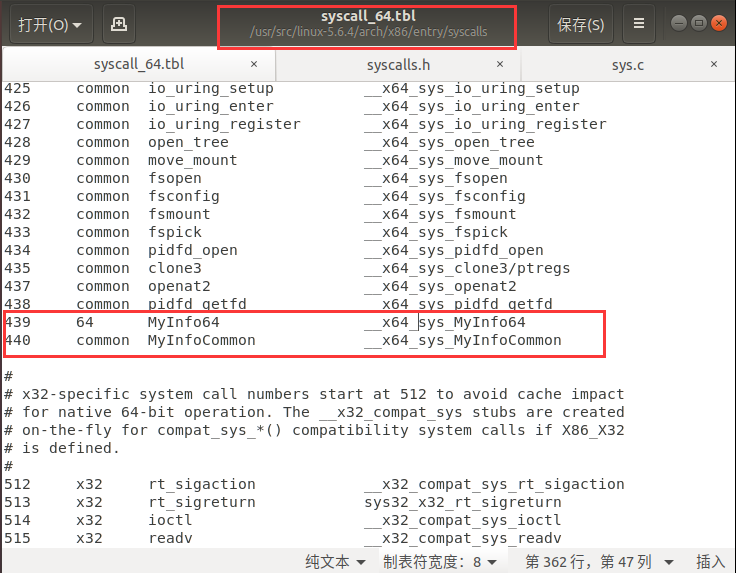The width and height of the screenshot is (736, 573).
Task: Close the syscalls.h tab
Action: pyautogui.click(x=500, y=64)
